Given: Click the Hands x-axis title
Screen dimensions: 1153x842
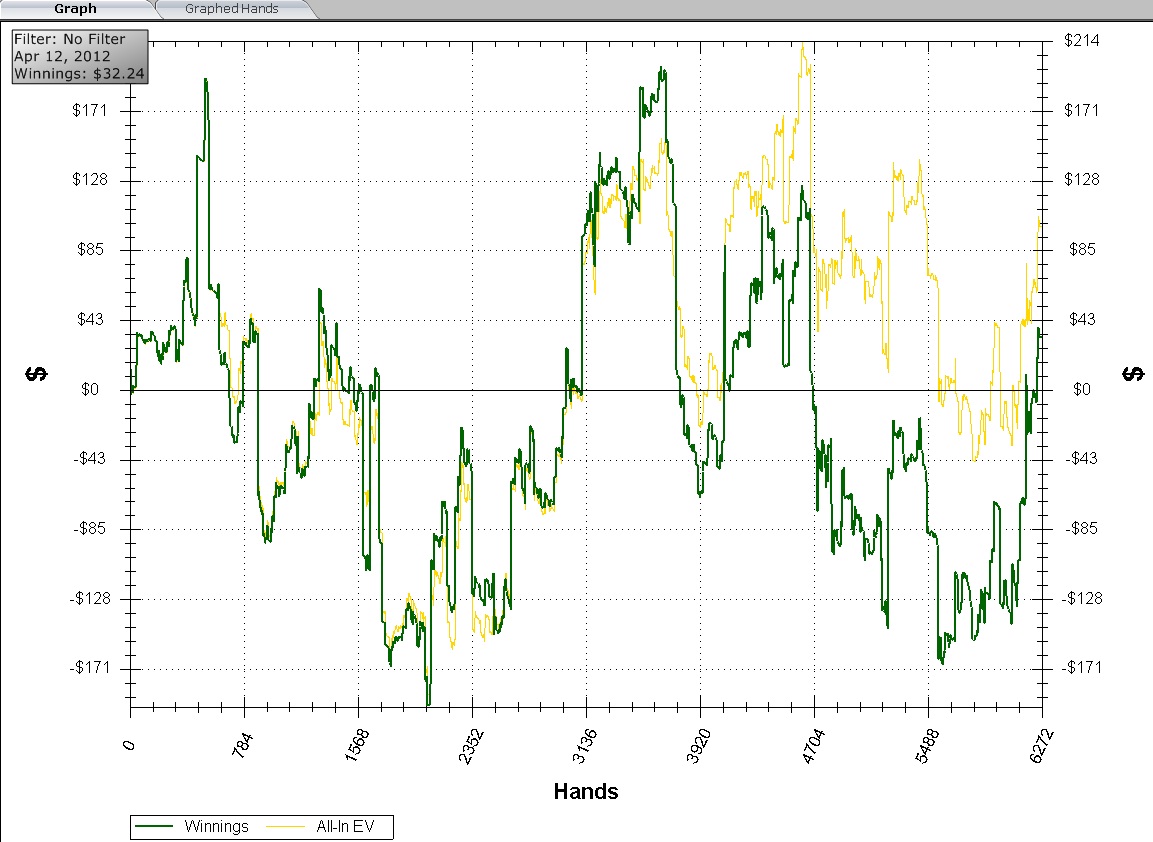Looking at the screenshot, I should coord(586,792).
